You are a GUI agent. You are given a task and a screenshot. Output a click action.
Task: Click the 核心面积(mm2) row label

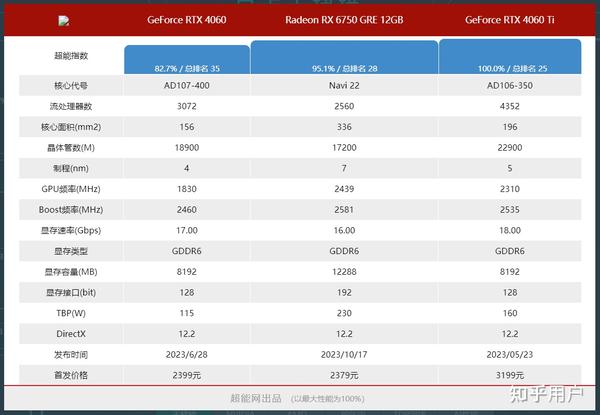(71, 127)
